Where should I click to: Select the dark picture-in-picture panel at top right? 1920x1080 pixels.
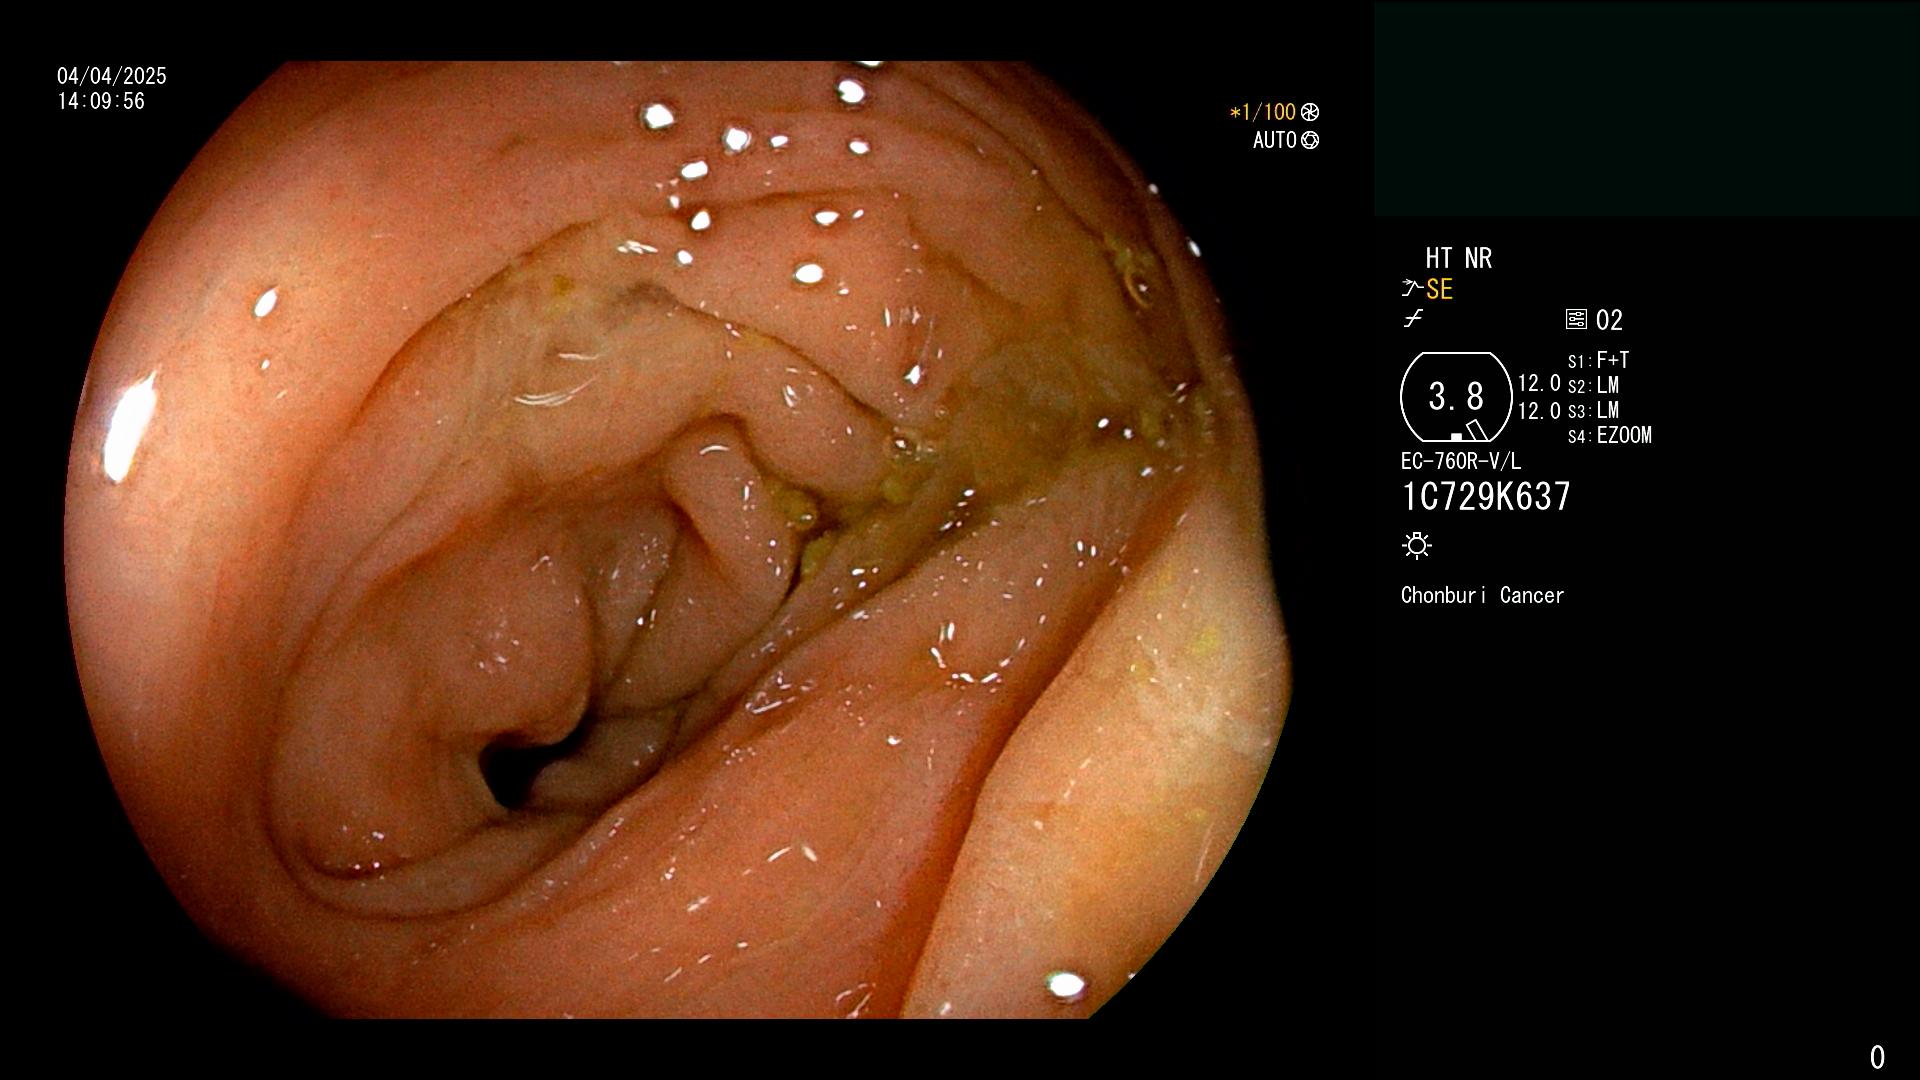click(1647, 109)
